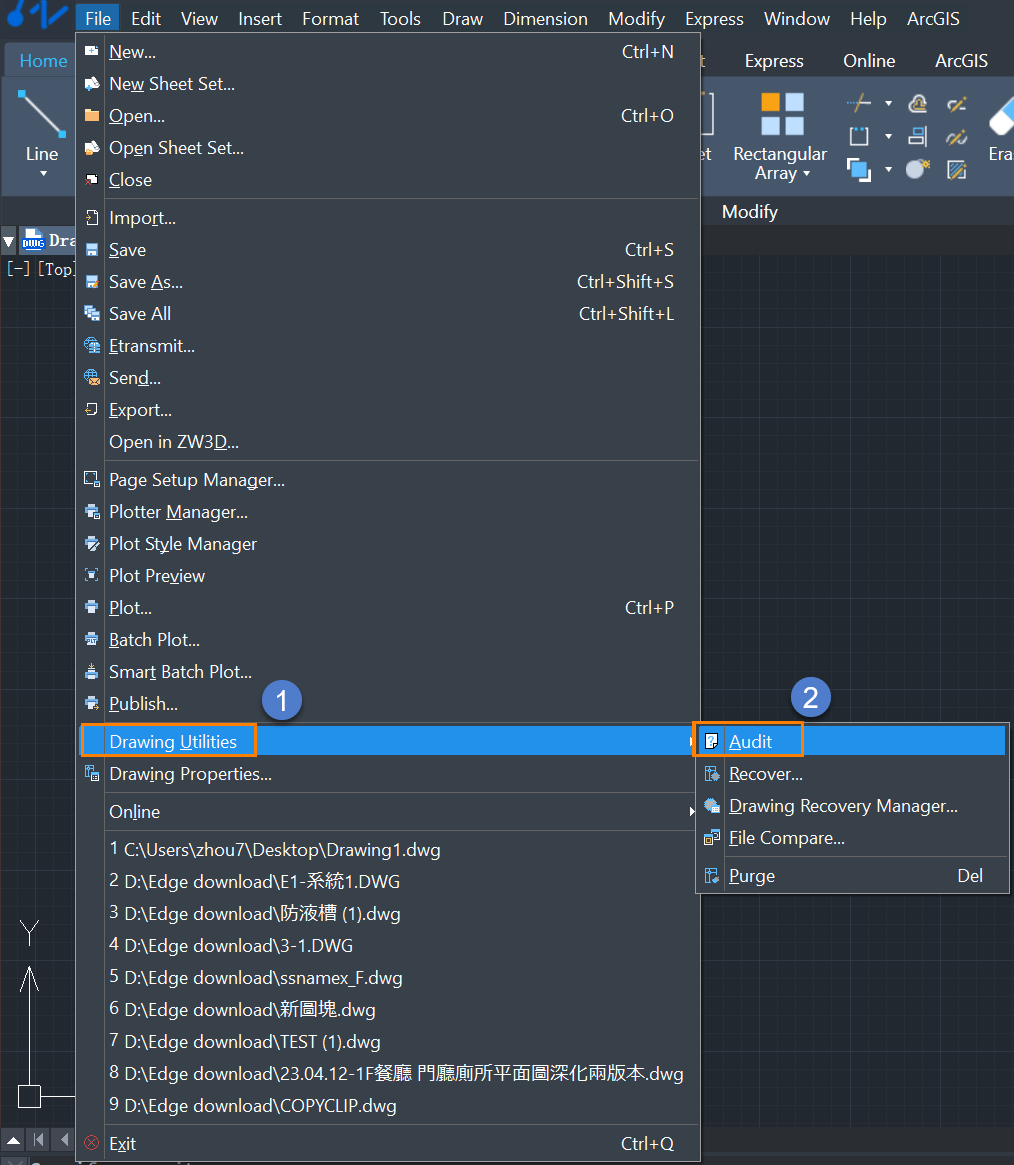
Task: Open the Line tool dropdown arrow
Action: pyautogui.click(x=43, y=173)
